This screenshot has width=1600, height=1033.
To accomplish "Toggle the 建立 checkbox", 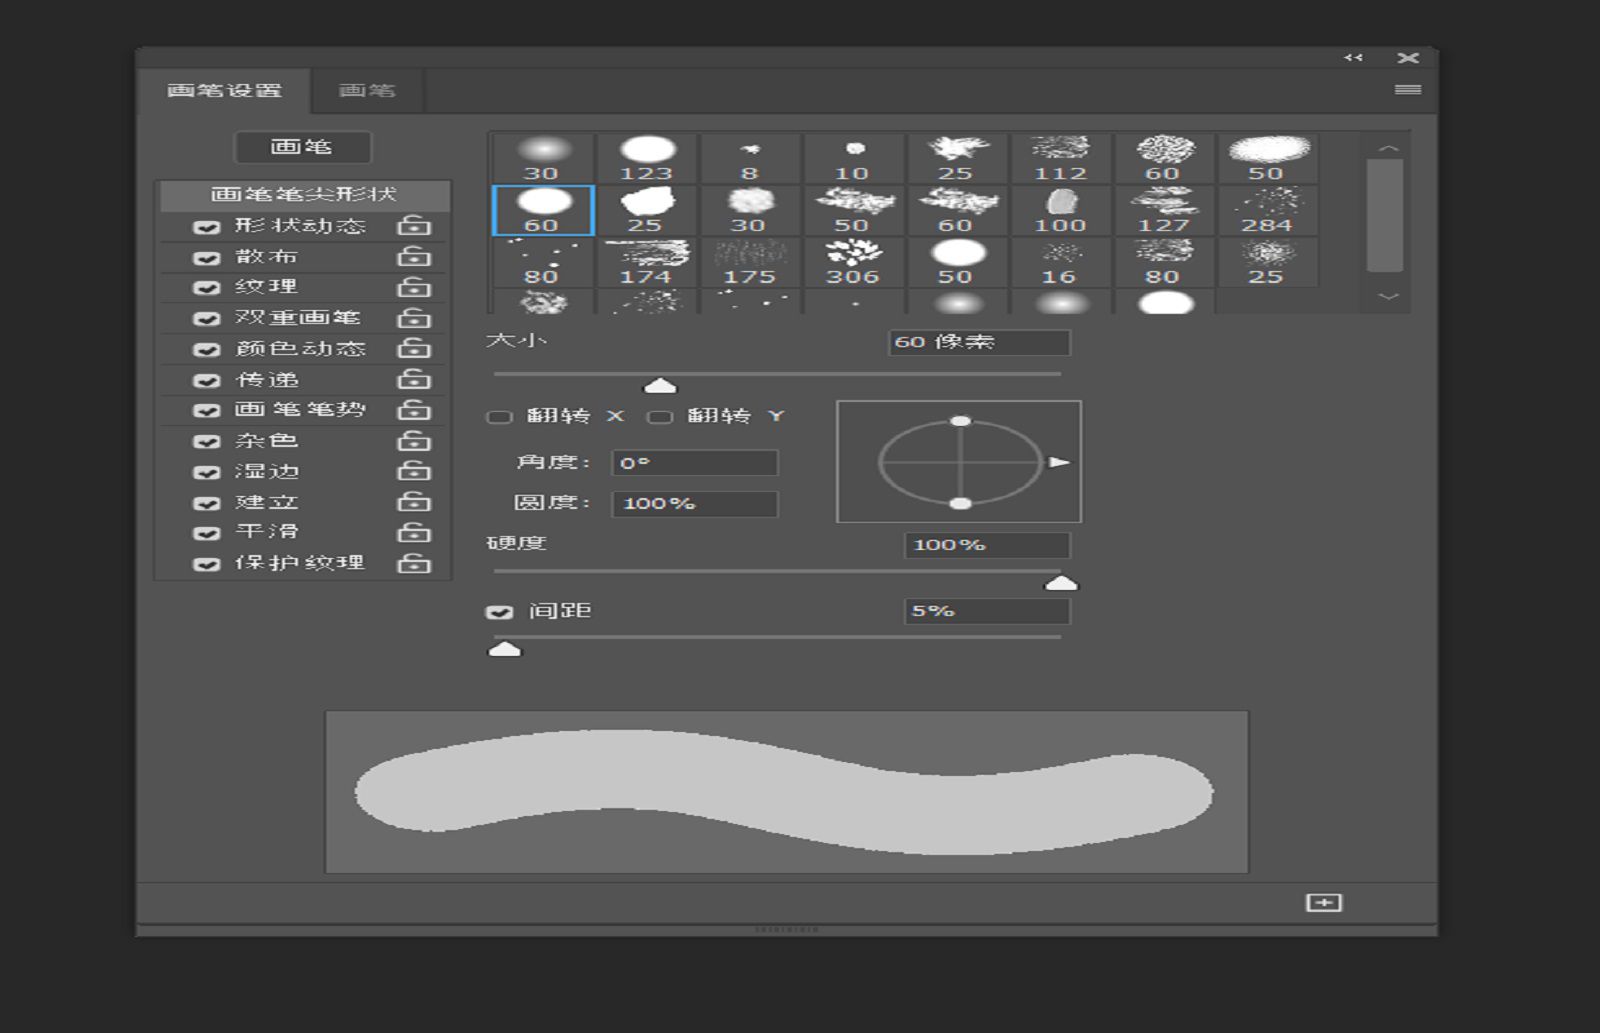I will [x=206, y=503].
